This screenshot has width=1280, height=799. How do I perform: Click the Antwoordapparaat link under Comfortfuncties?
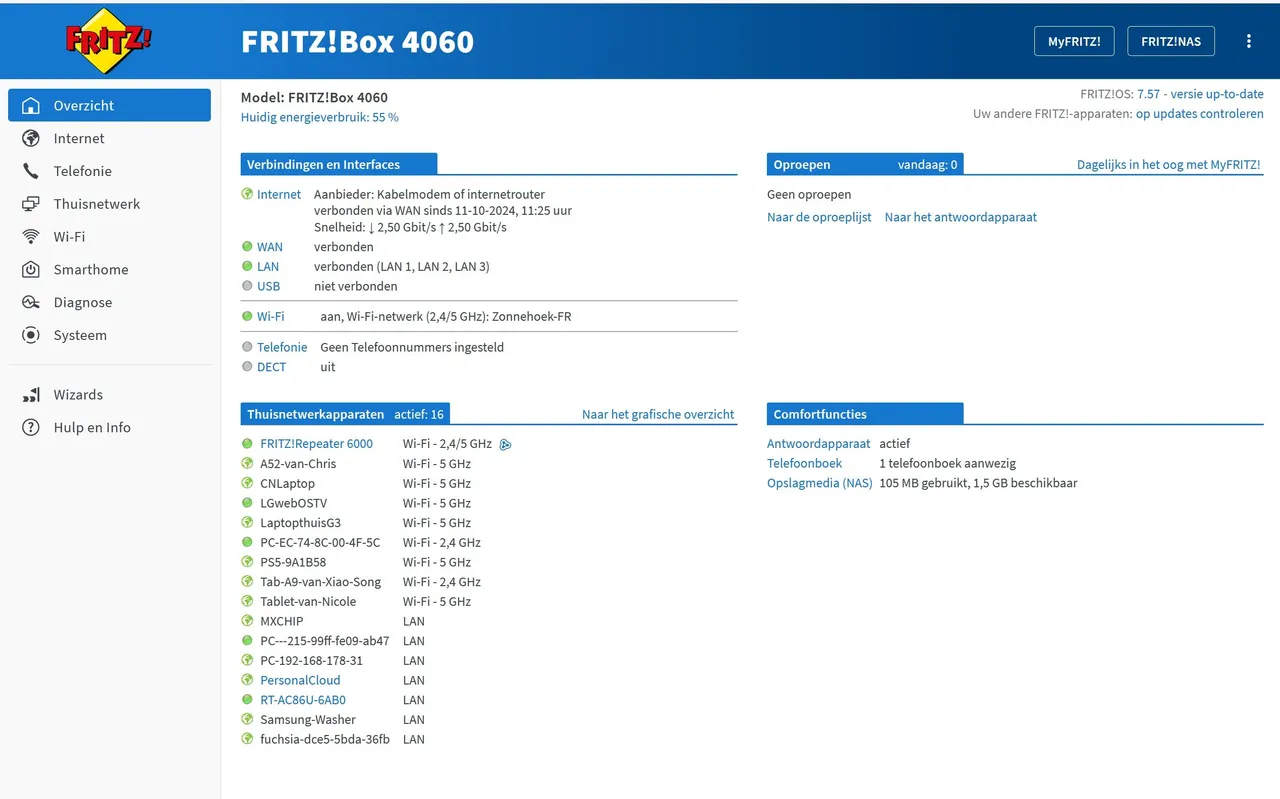click(x=819, y=444)
